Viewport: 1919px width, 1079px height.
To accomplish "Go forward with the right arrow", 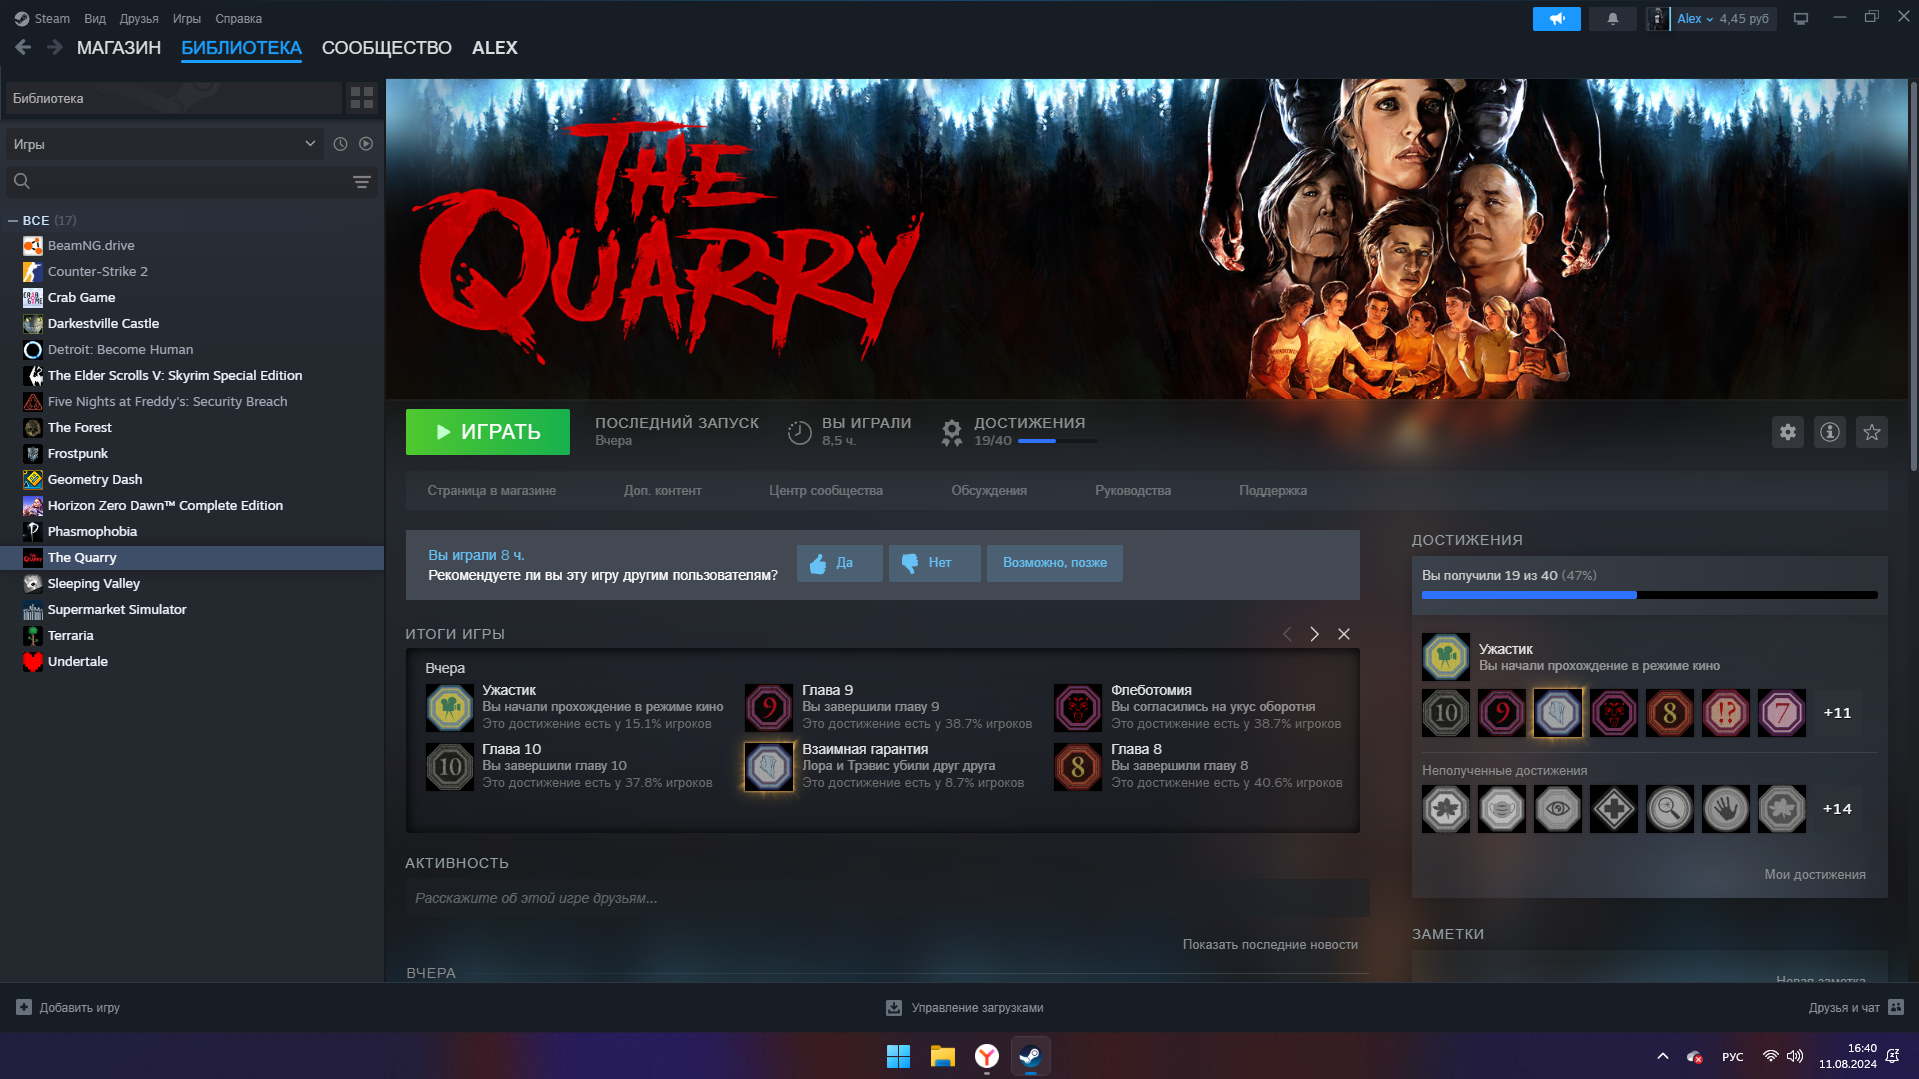I will pyautogui.click(x=55, y=47).
